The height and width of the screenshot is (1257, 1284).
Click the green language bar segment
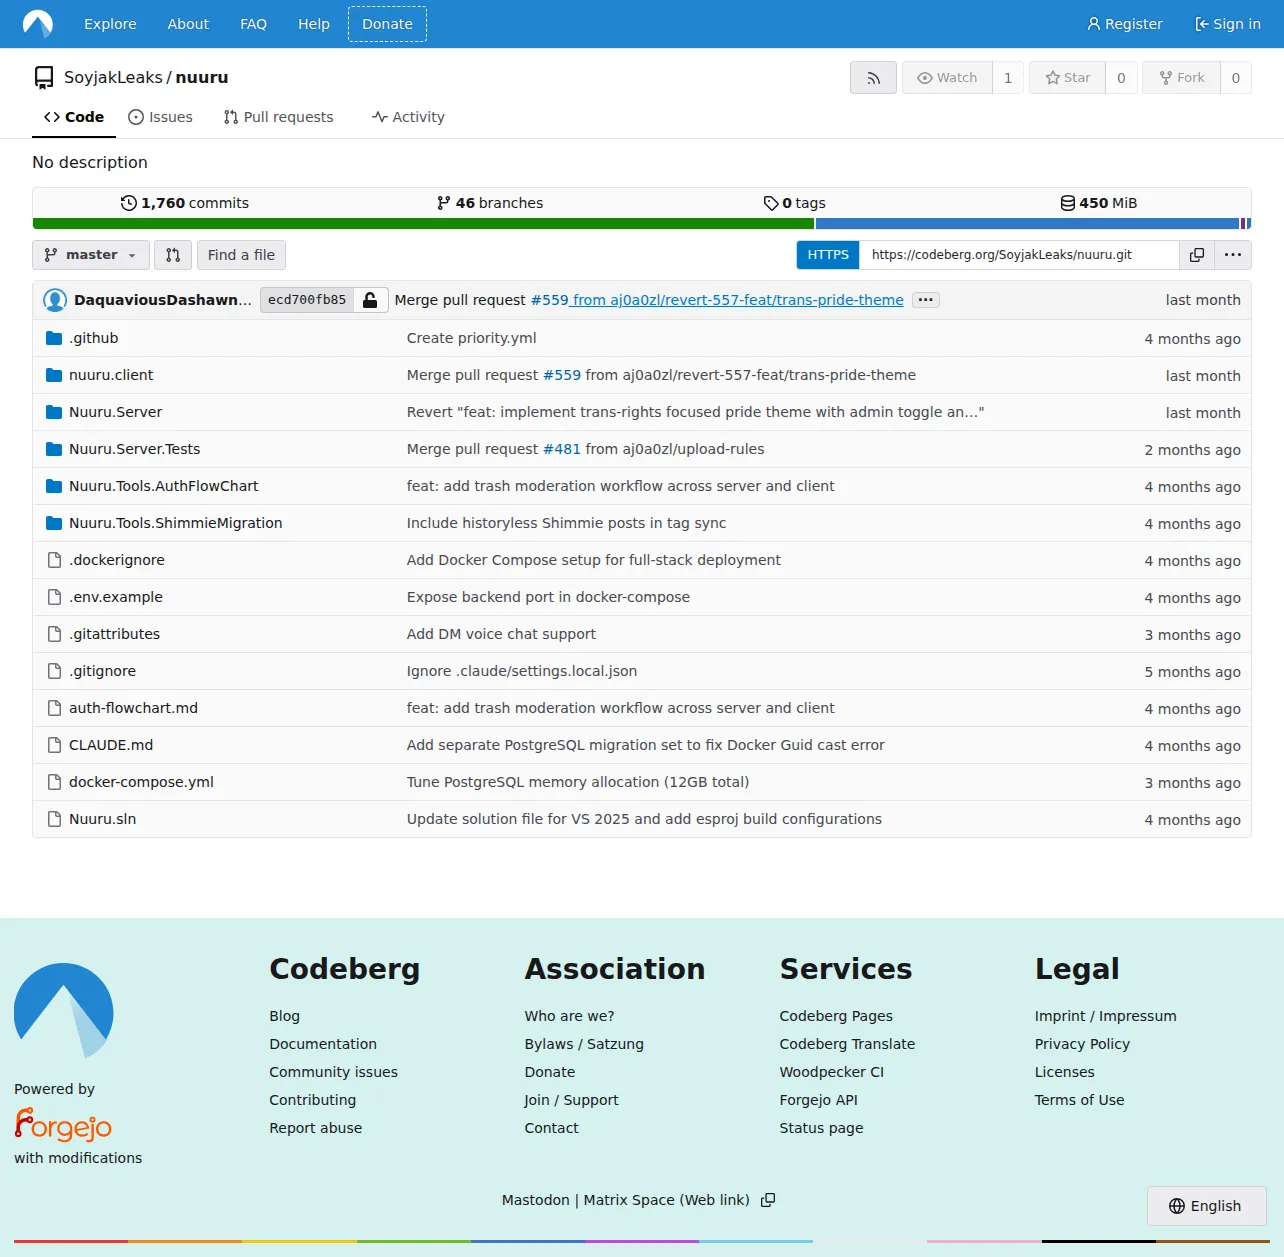(423, 224)
